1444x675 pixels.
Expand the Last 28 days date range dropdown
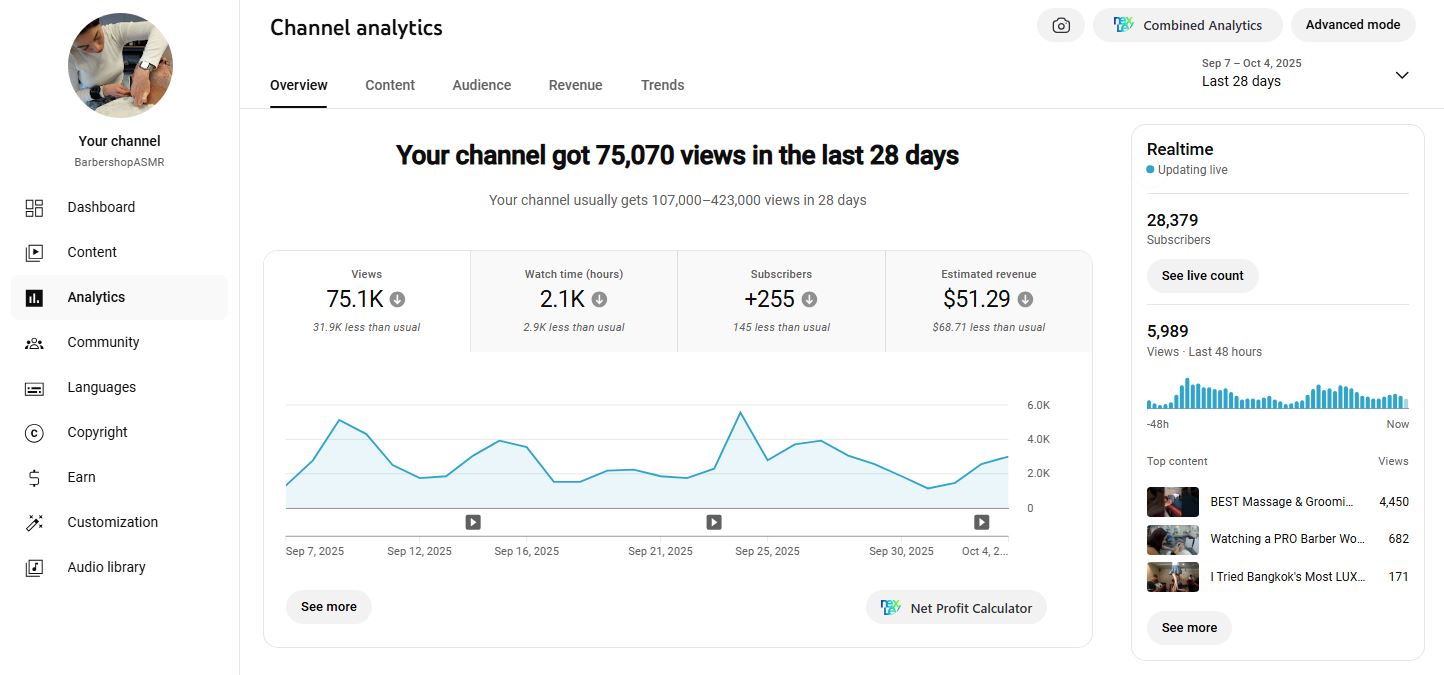click(x=1401, y=75)
